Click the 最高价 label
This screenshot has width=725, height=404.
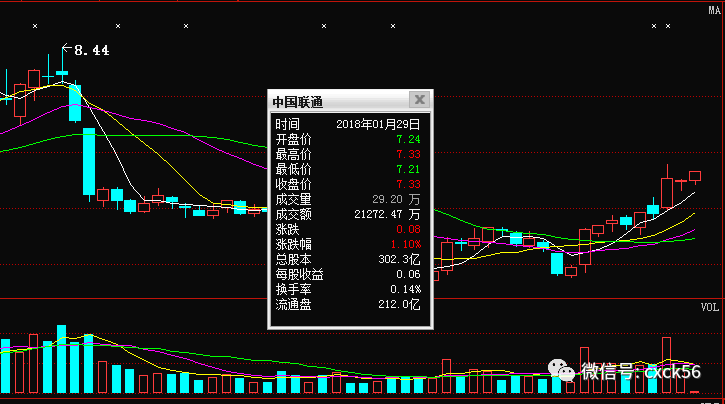coord(293,154)
